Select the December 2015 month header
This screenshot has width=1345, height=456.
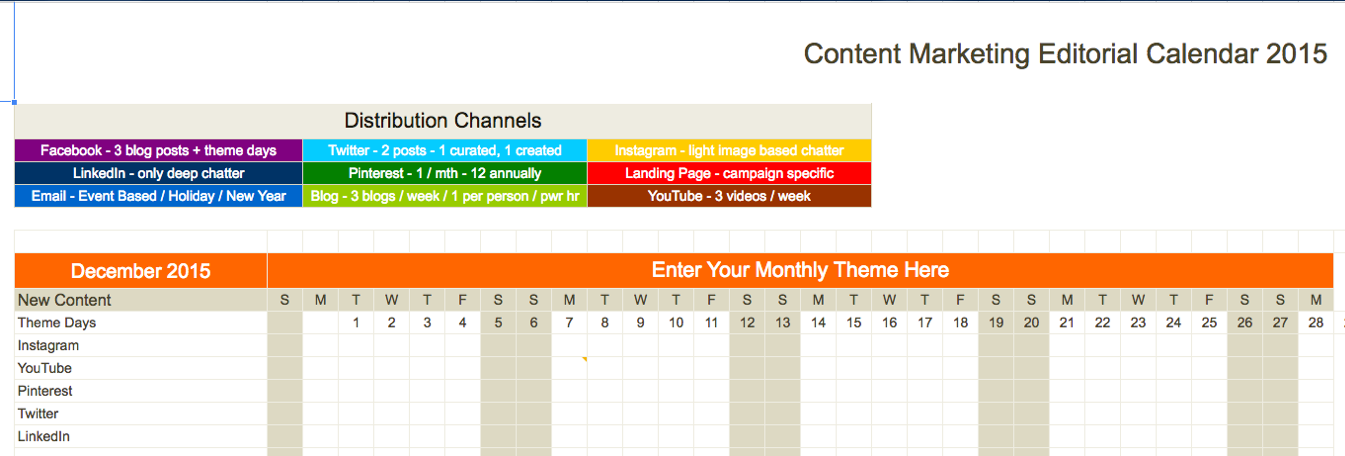coord(141,271)
